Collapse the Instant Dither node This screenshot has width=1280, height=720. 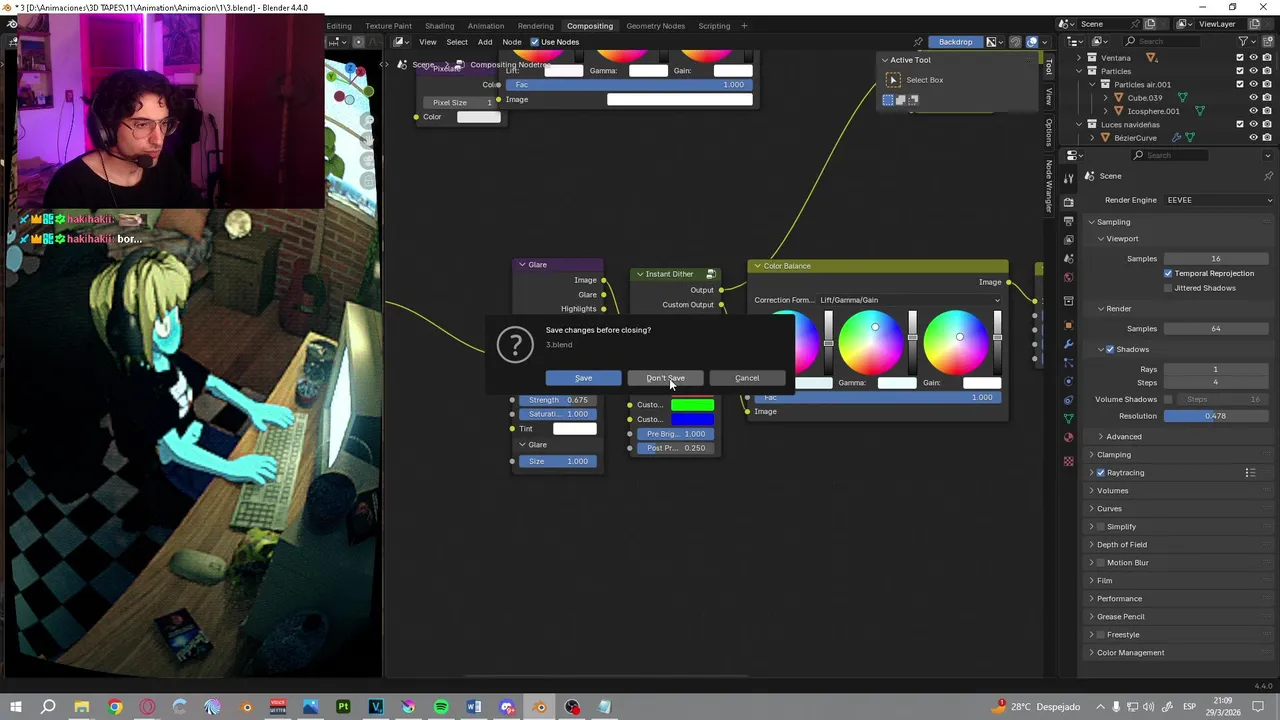[640, 274]
